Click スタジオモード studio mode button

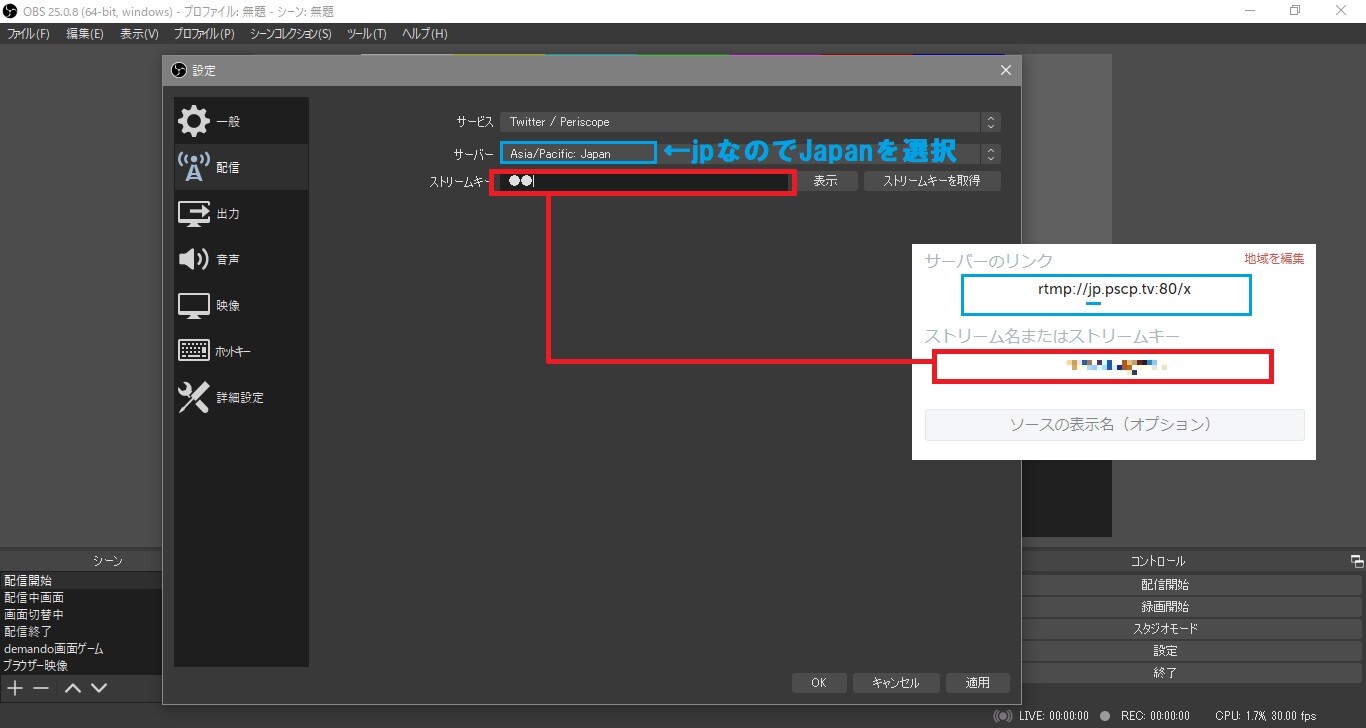(x=1165, y=629)
